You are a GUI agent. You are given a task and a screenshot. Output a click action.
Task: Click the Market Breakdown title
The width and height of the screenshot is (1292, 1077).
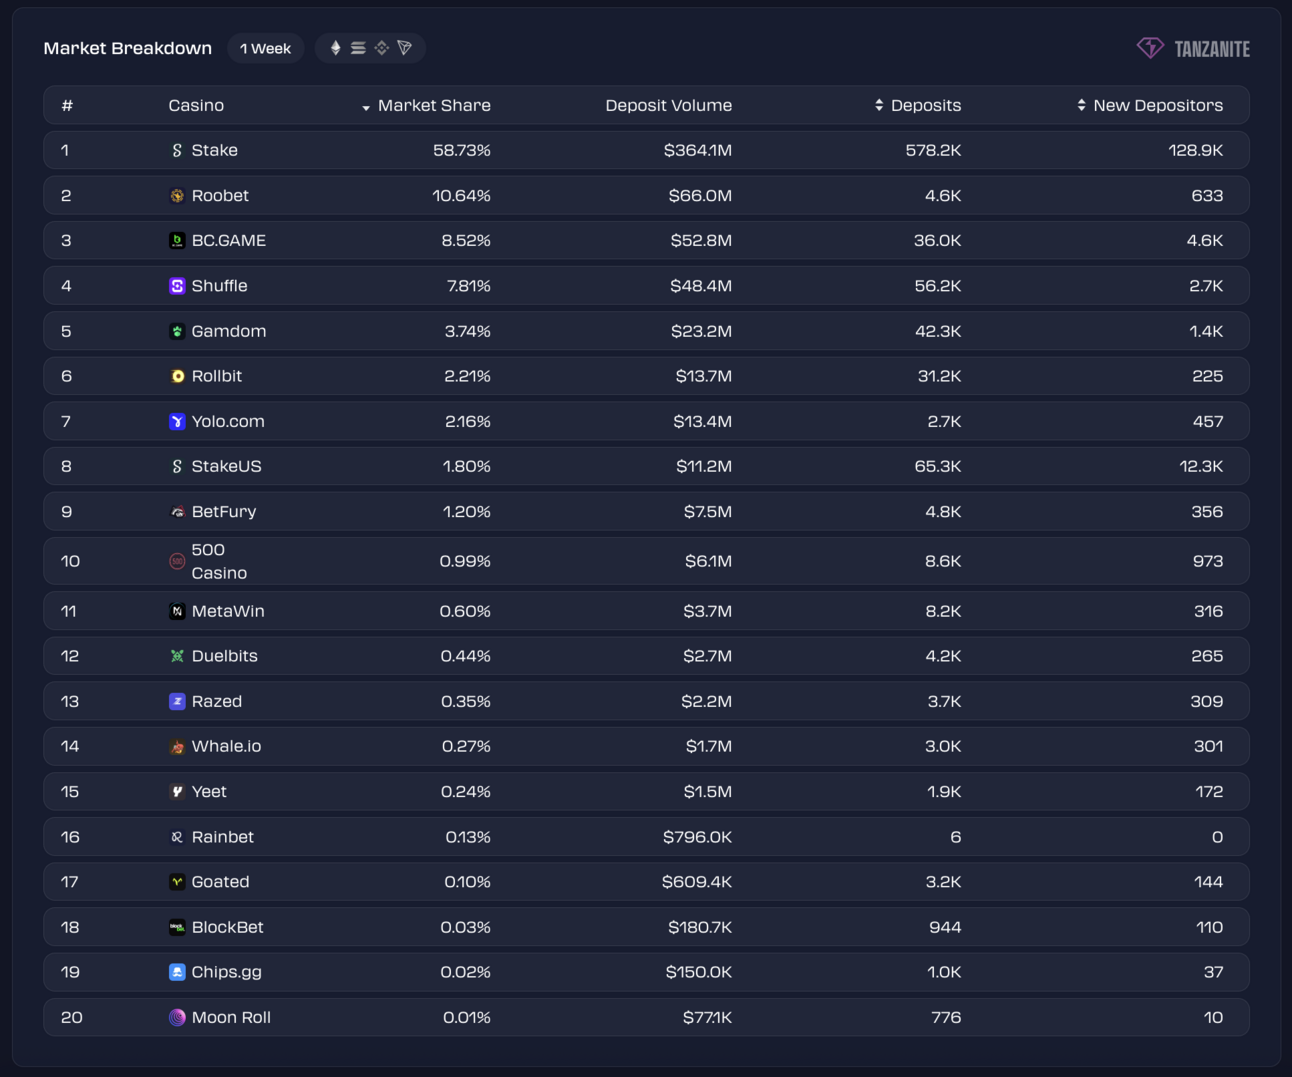[x=128, y=48]
